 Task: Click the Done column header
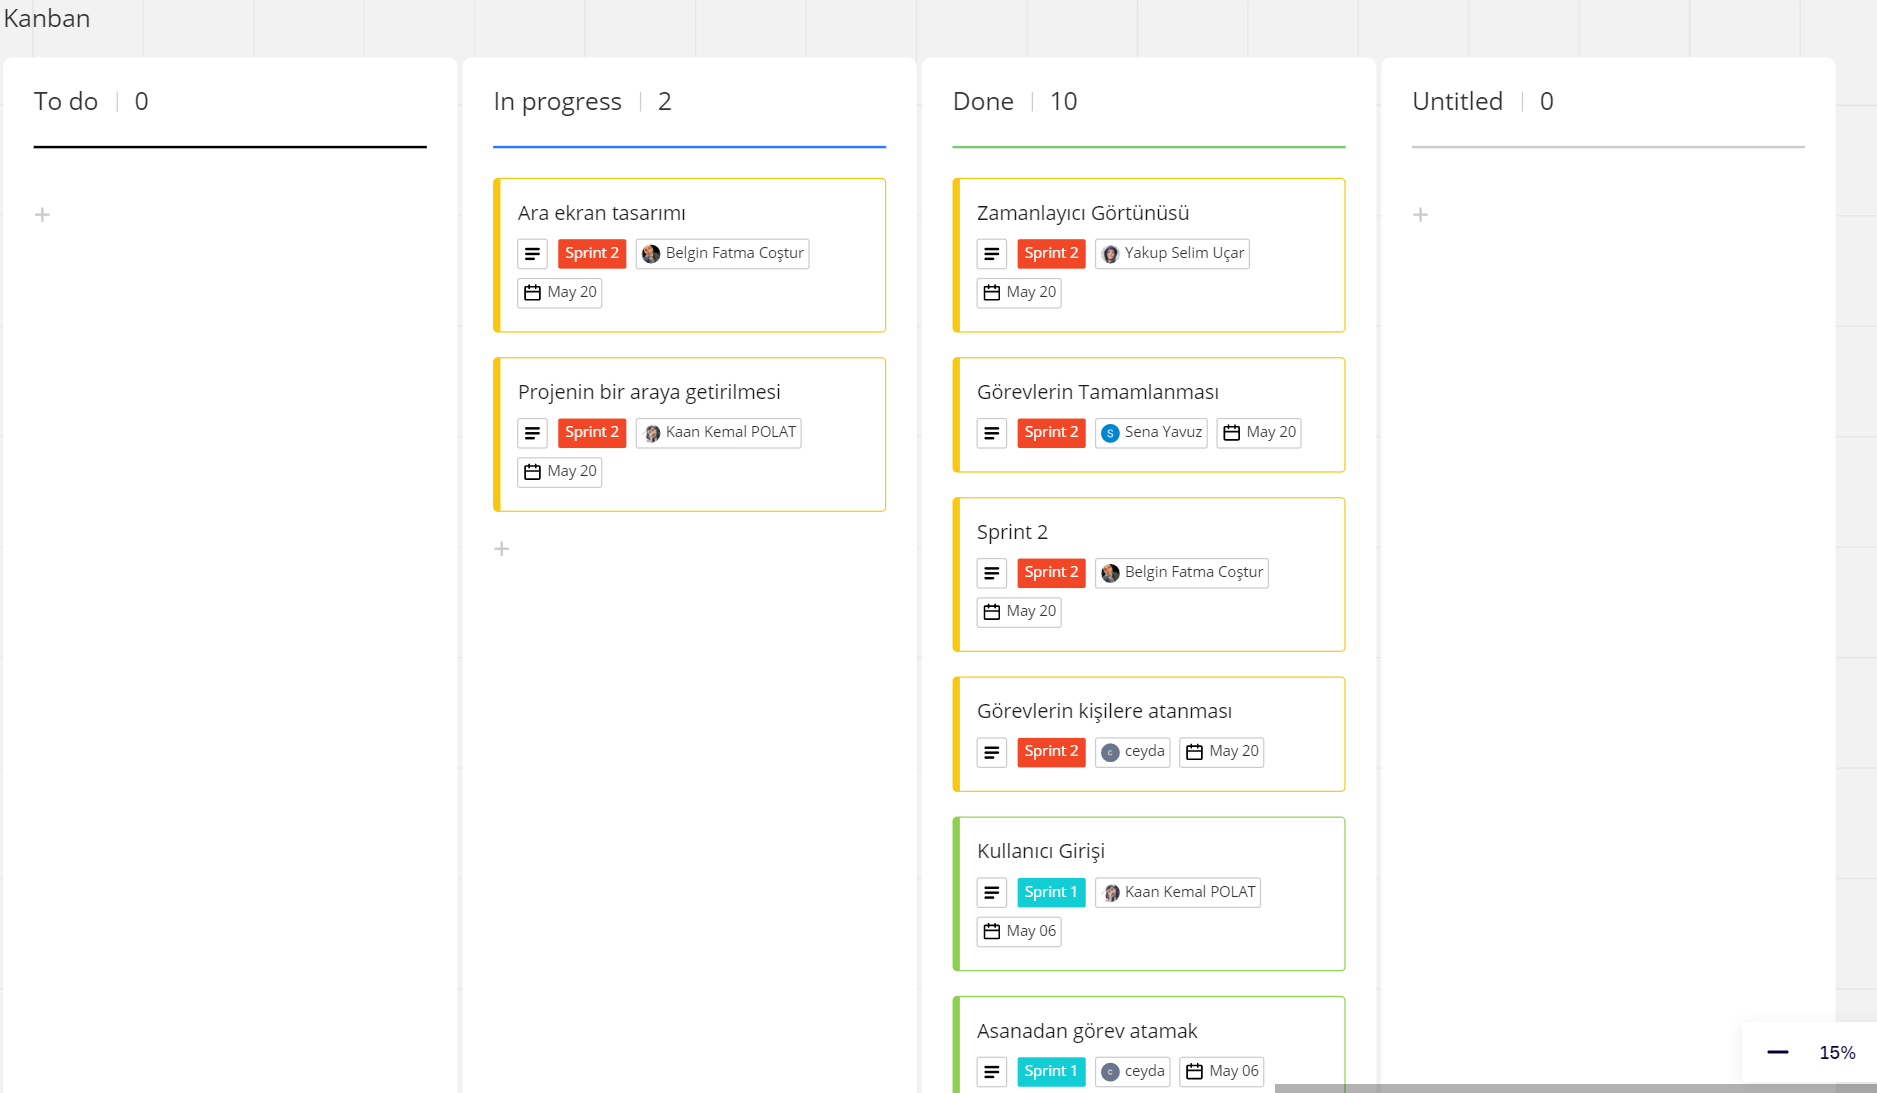coord(983,101)
